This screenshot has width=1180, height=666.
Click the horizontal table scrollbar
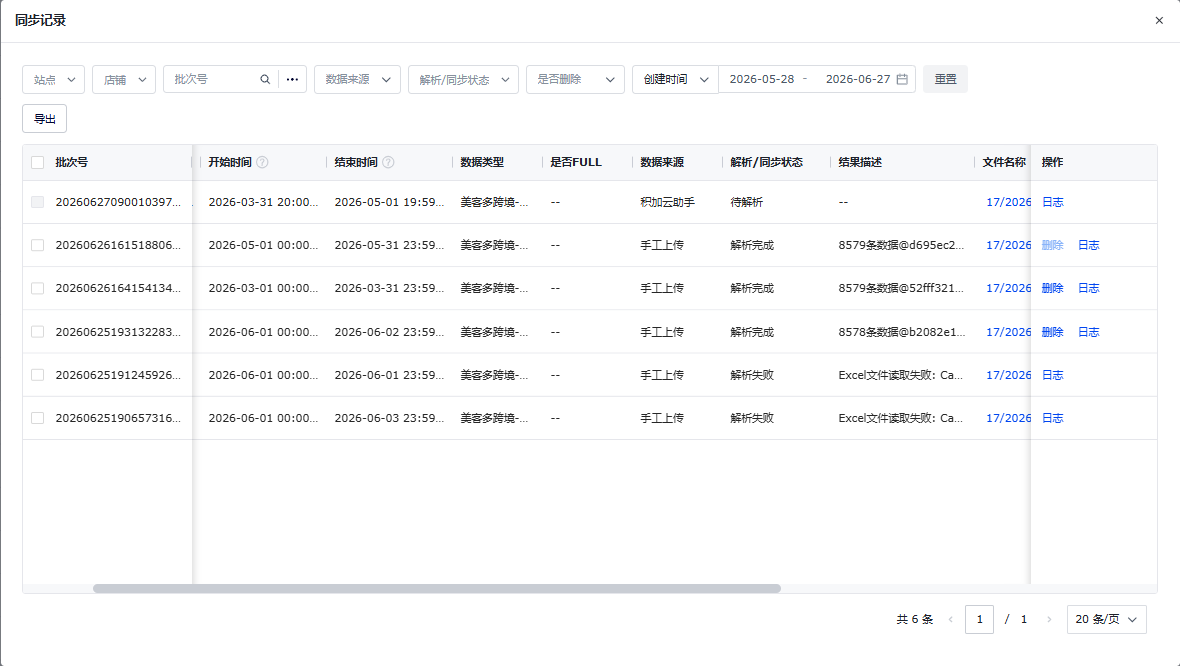[436, 588]
